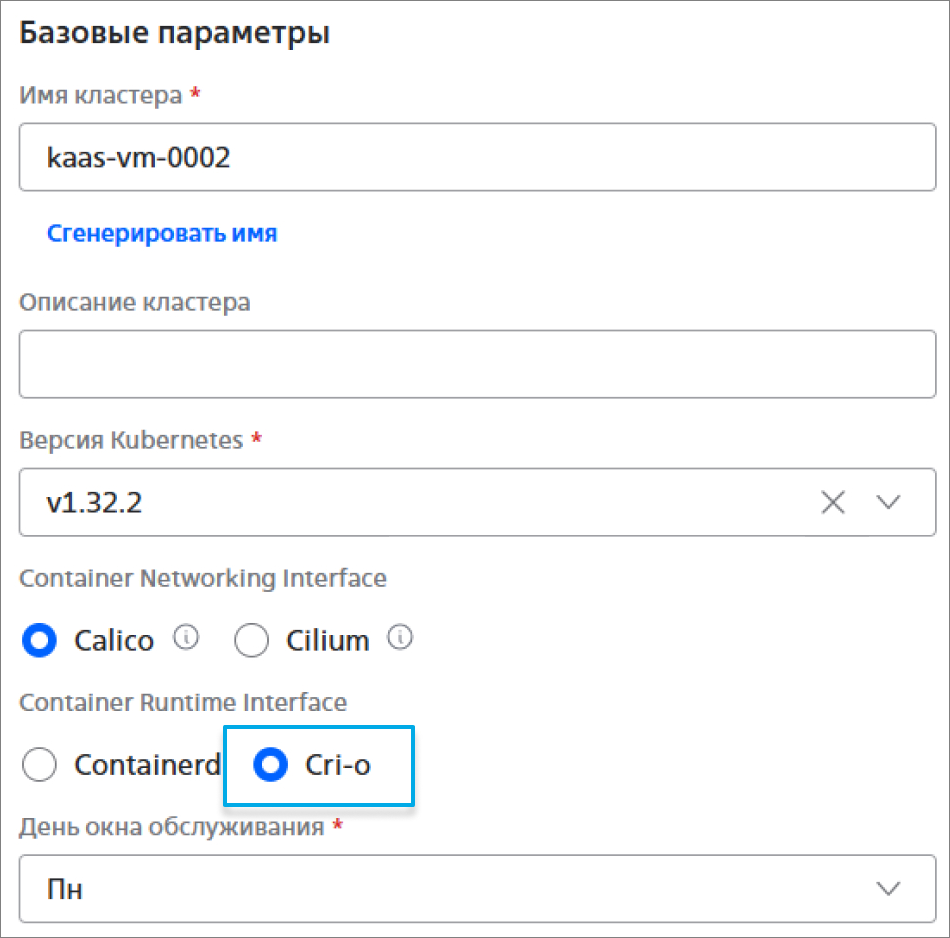
Task: Open the maintenance day dropdown arrow
Action: (x=888, y=888)
